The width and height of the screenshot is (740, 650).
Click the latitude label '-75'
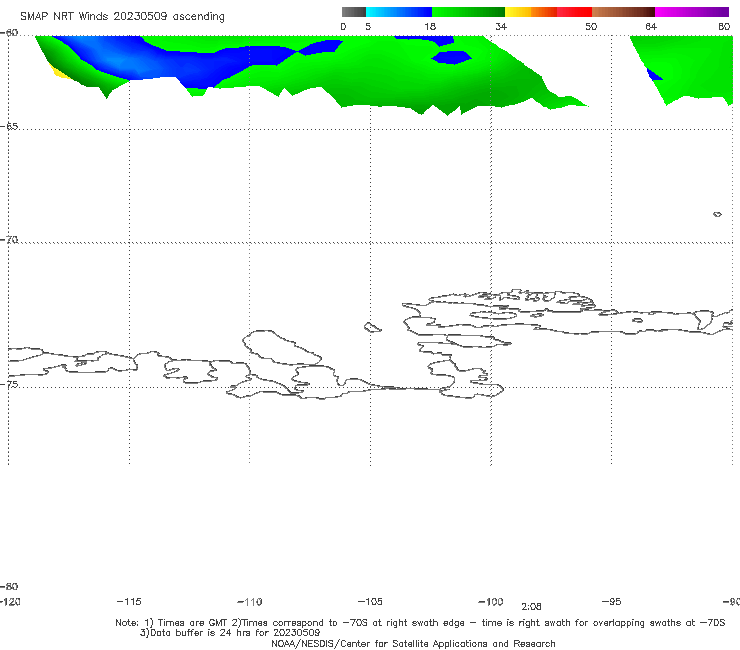click(9, 384)
